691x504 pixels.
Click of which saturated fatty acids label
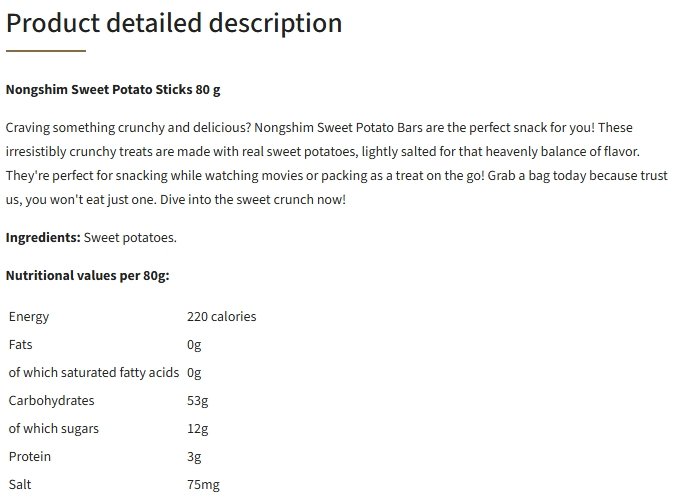click(94, 372)
